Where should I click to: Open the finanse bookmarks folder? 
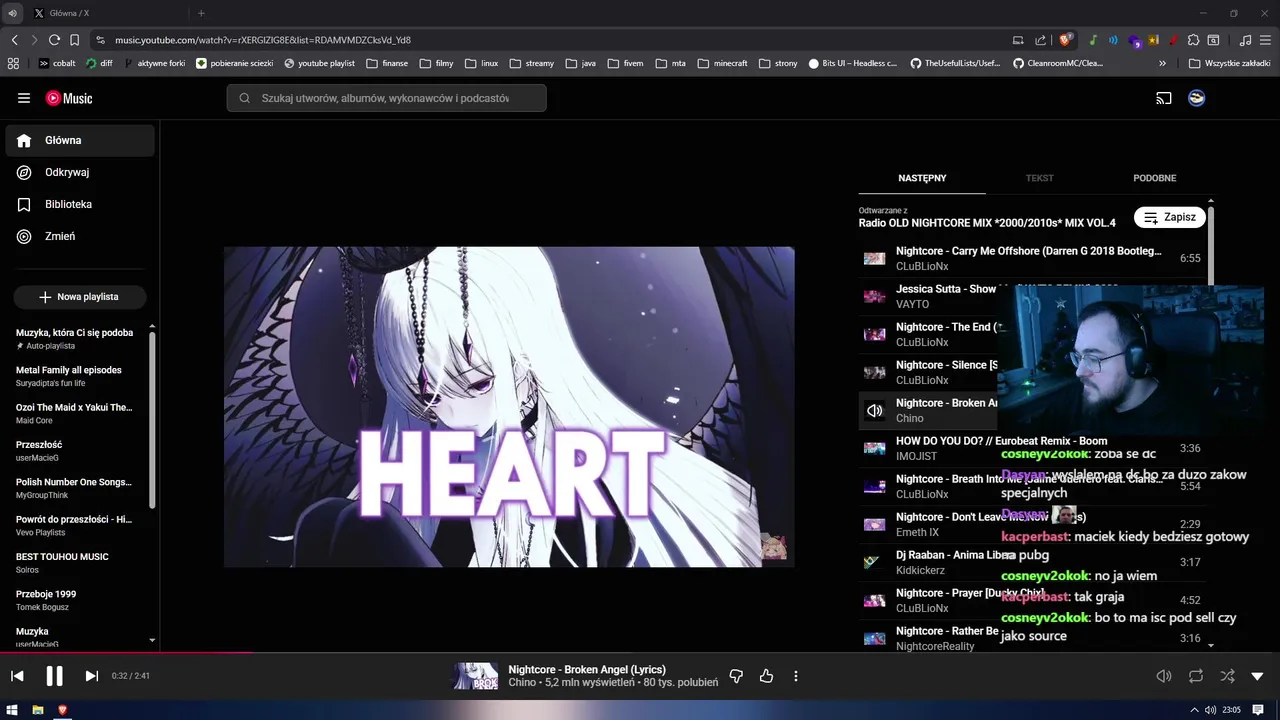click(387, 63)
